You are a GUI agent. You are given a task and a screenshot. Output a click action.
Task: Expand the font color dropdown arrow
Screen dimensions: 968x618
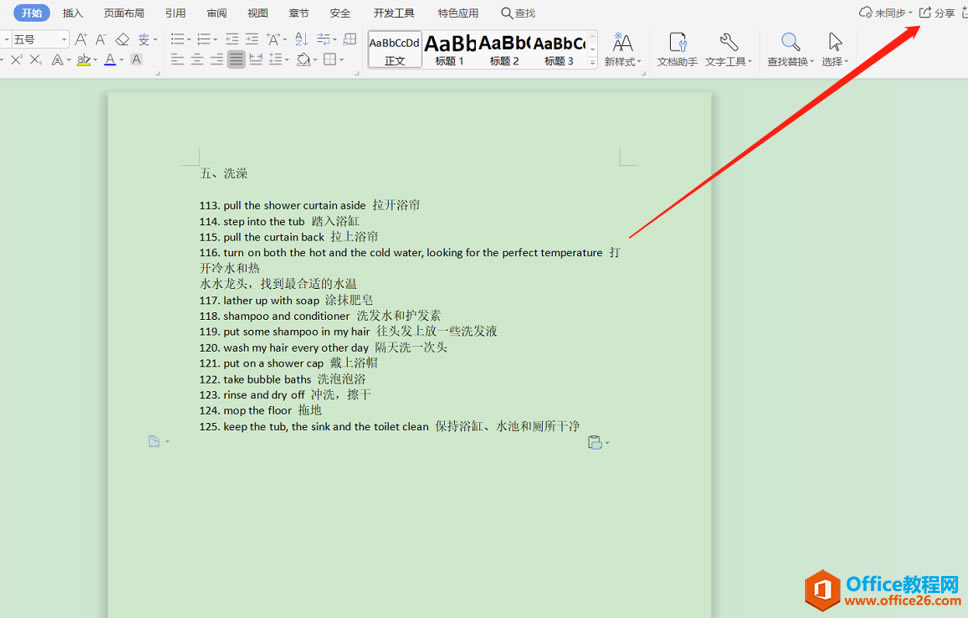[x=122, y=60]
